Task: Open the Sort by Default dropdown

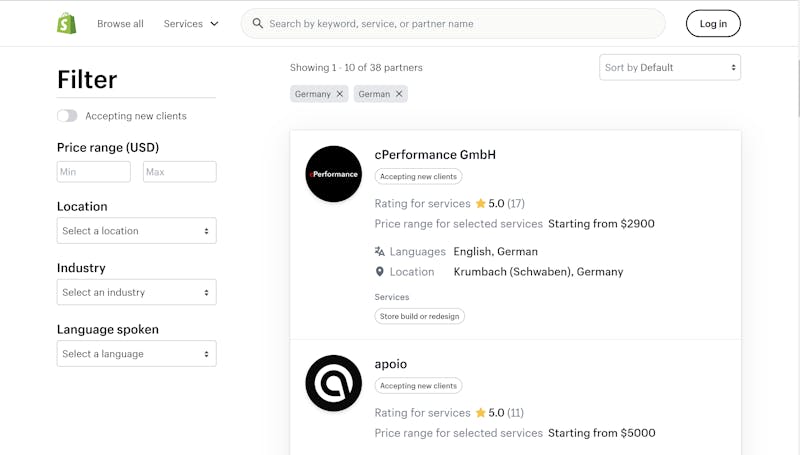Action: [x=670, y=67]
